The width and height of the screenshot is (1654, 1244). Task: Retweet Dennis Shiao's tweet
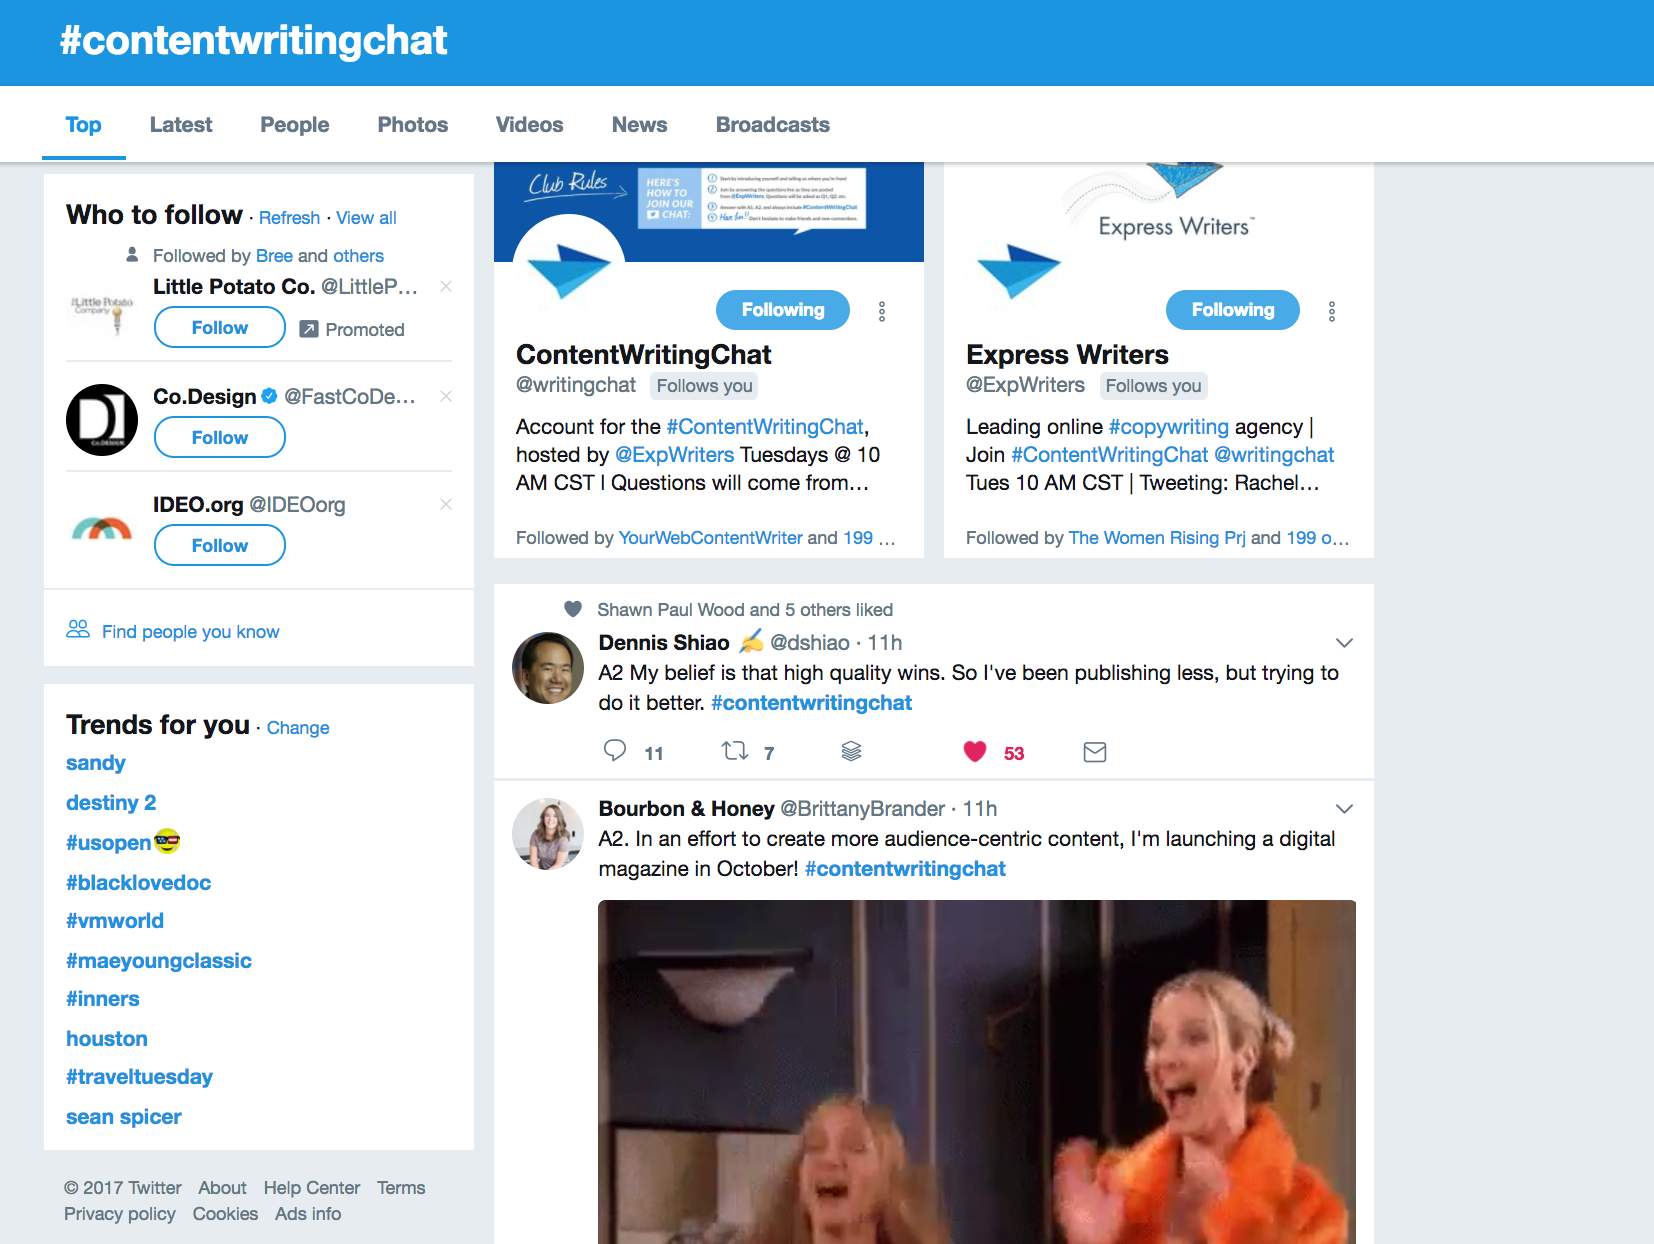point(735,751)
